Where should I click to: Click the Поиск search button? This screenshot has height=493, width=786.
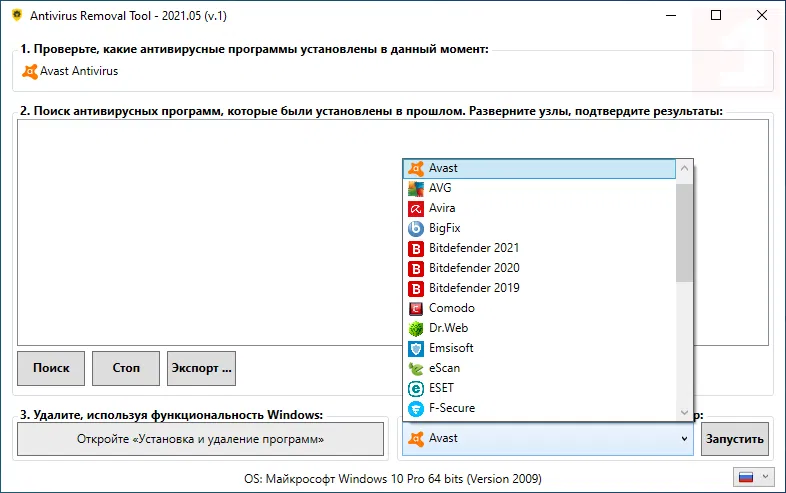pos(51,368)
